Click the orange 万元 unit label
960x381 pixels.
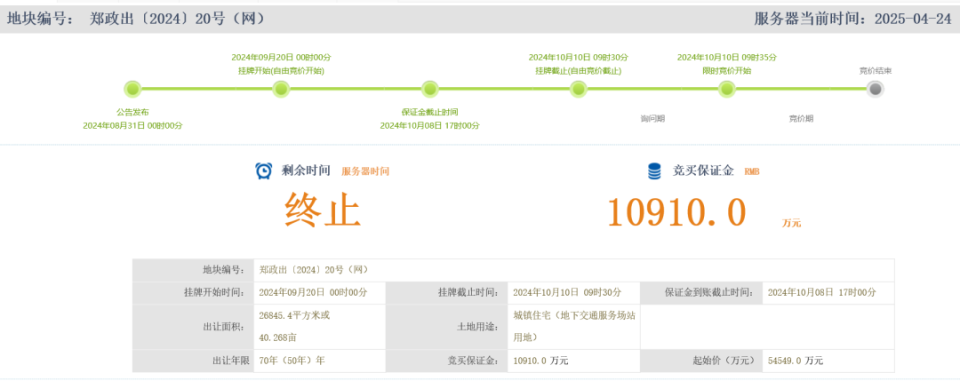tap(791, 223)
